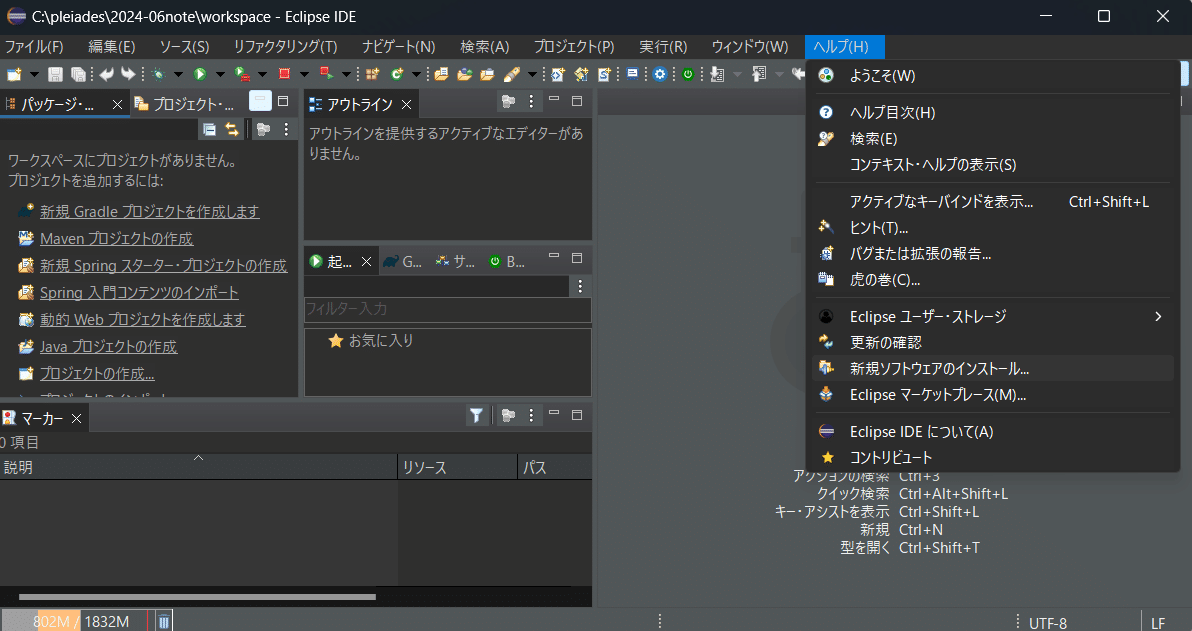Click the Save floppy-disk icon
Image resolution: width=1192 pixels, height=631 pixels.
pos(55,74)
